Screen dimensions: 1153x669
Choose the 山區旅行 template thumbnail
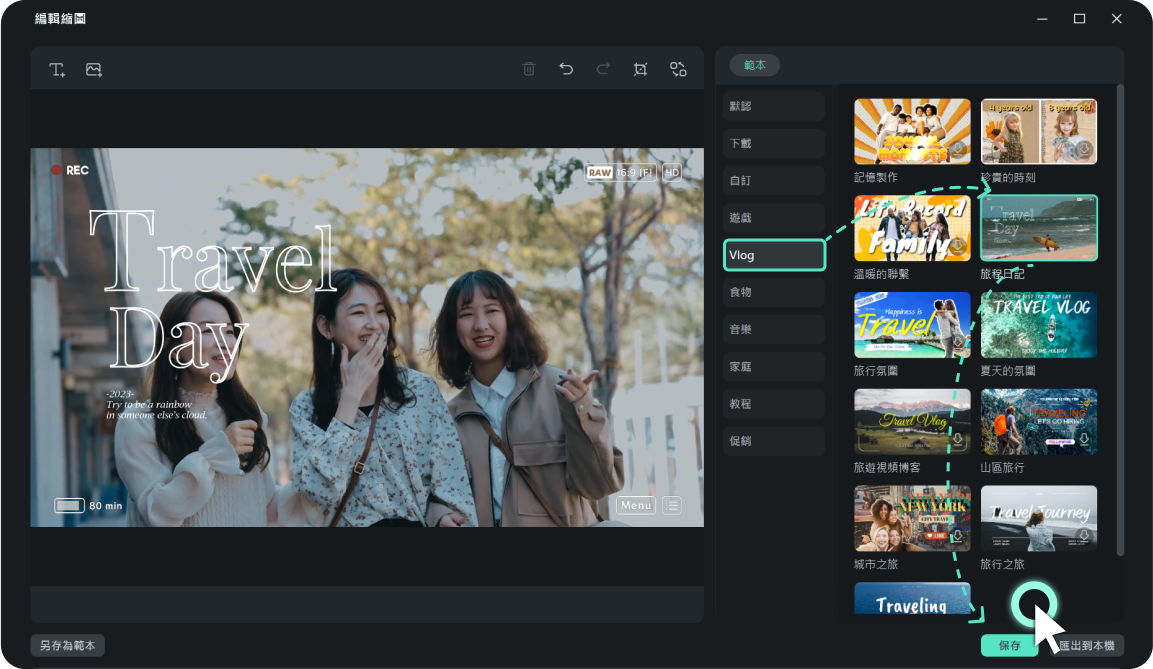[1038, 422]
